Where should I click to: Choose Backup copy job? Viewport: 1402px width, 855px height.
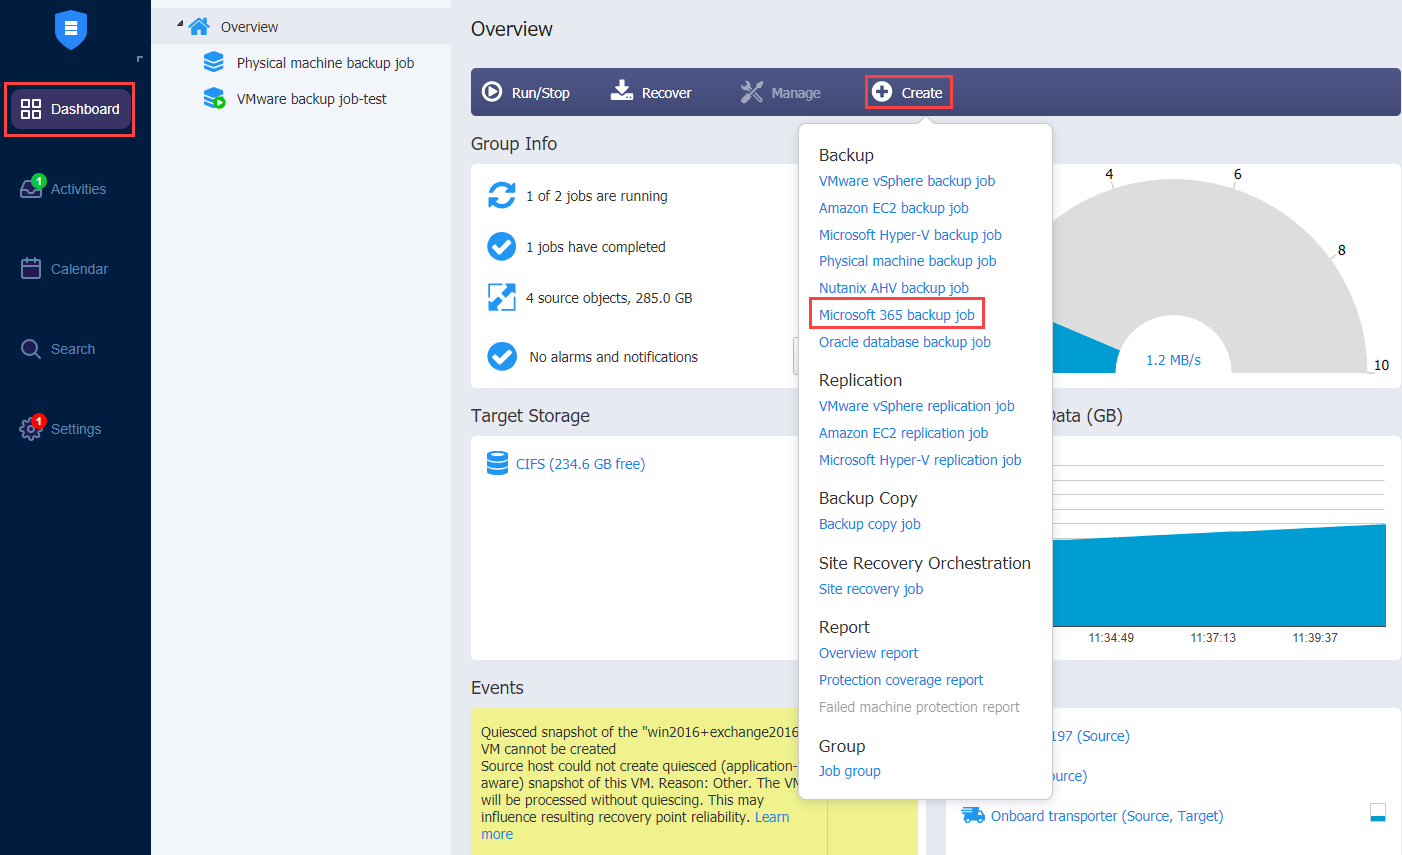(870, 524)
